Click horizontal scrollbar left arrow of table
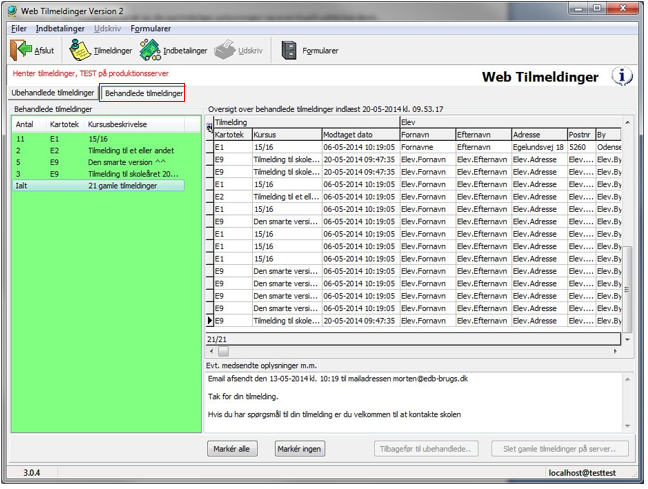 pos(212,351)
